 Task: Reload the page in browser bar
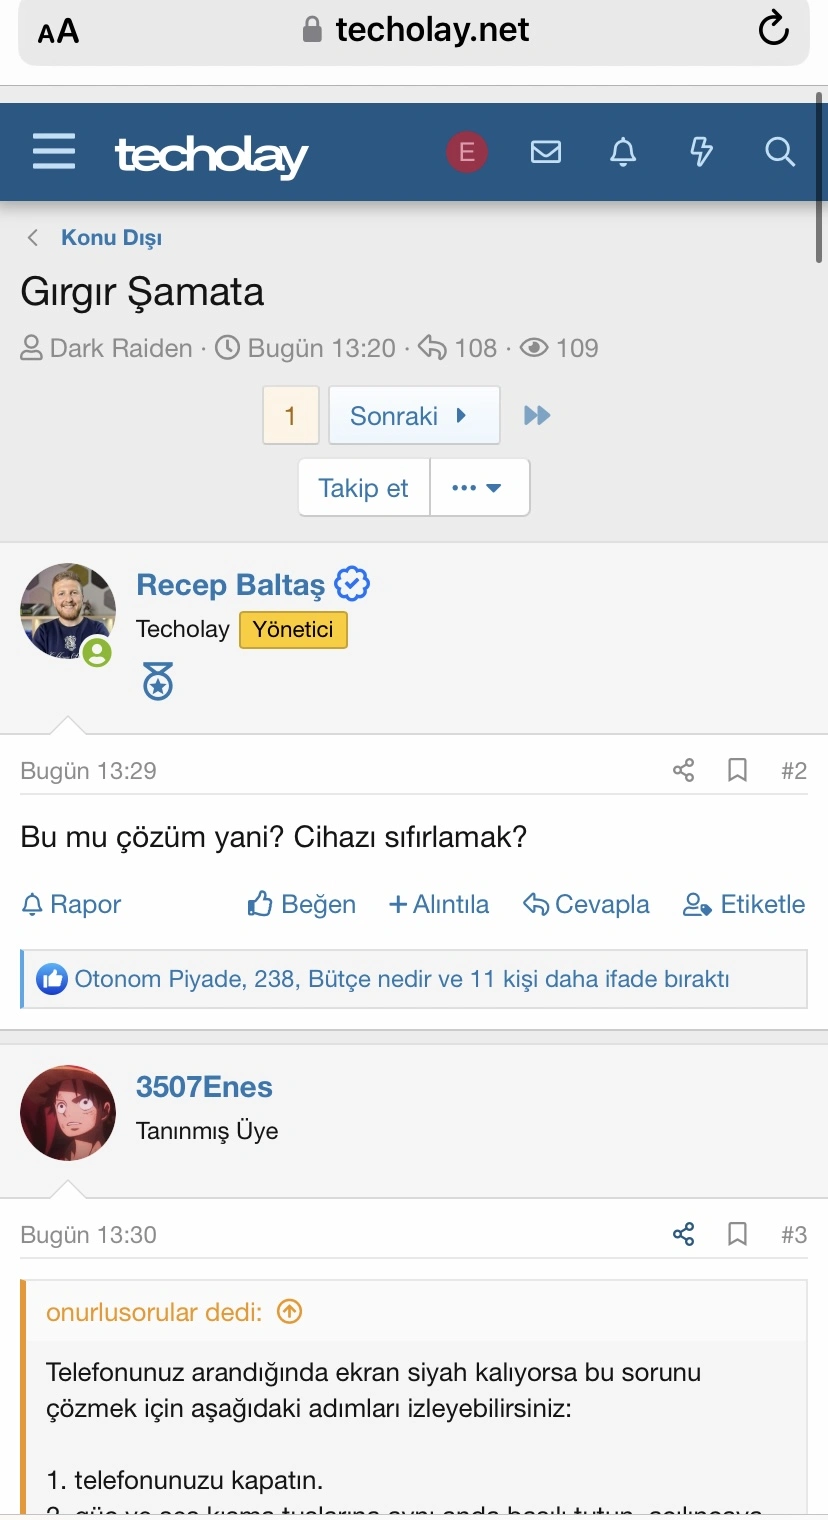click(773, 30)
